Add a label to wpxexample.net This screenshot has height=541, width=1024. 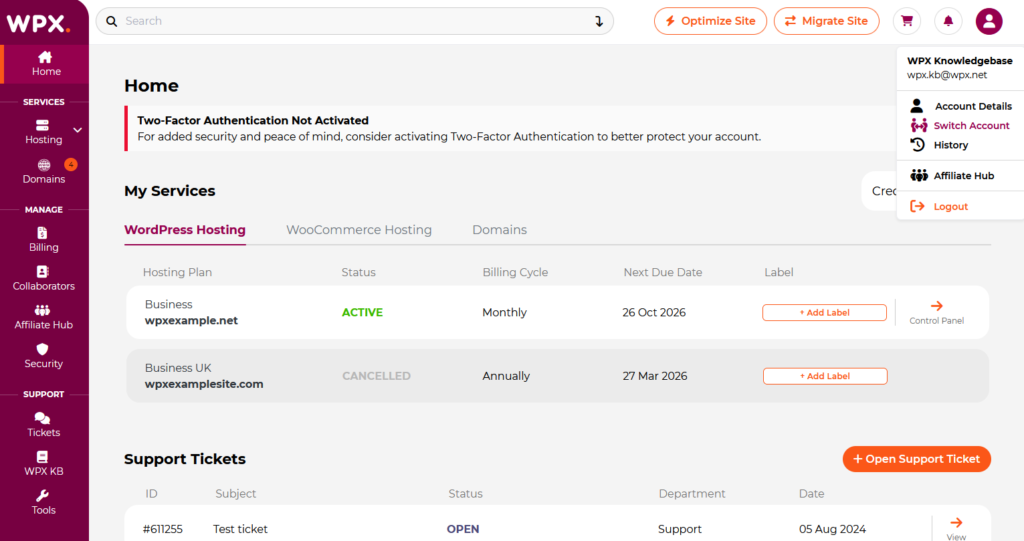(x=824, y=313)
